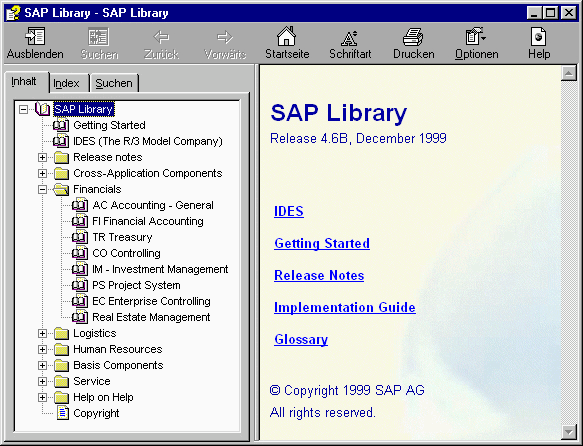Open the Copyright document icon in tree
This screenshot has height=446, width=583.
(62, 413)
